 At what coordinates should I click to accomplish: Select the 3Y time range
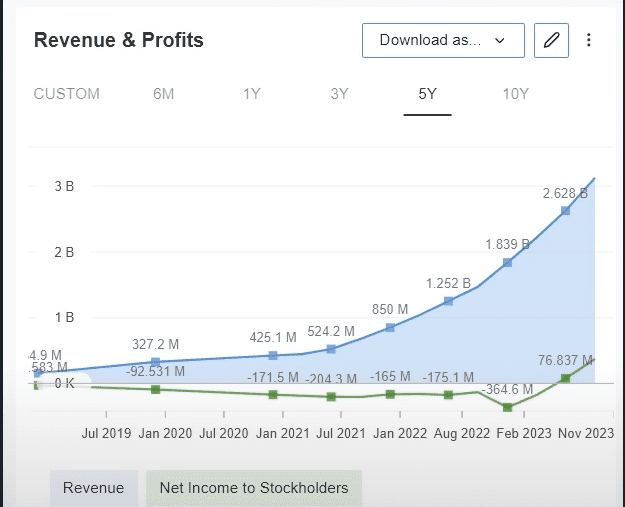pyautogui.click(x=340, y=94)
